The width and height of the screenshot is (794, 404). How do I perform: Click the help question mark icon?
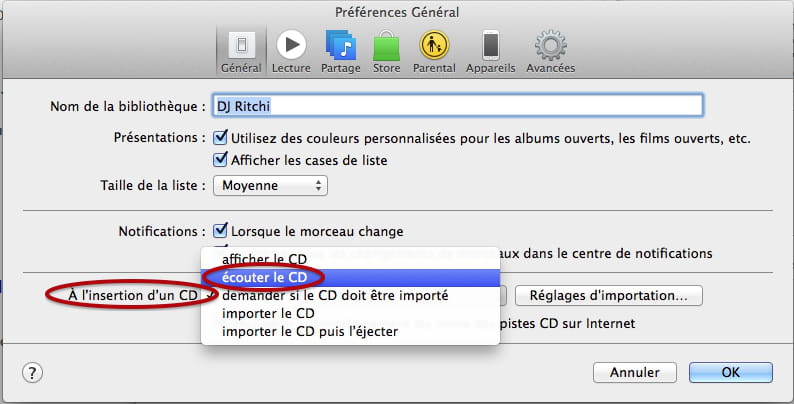(32, 373)
